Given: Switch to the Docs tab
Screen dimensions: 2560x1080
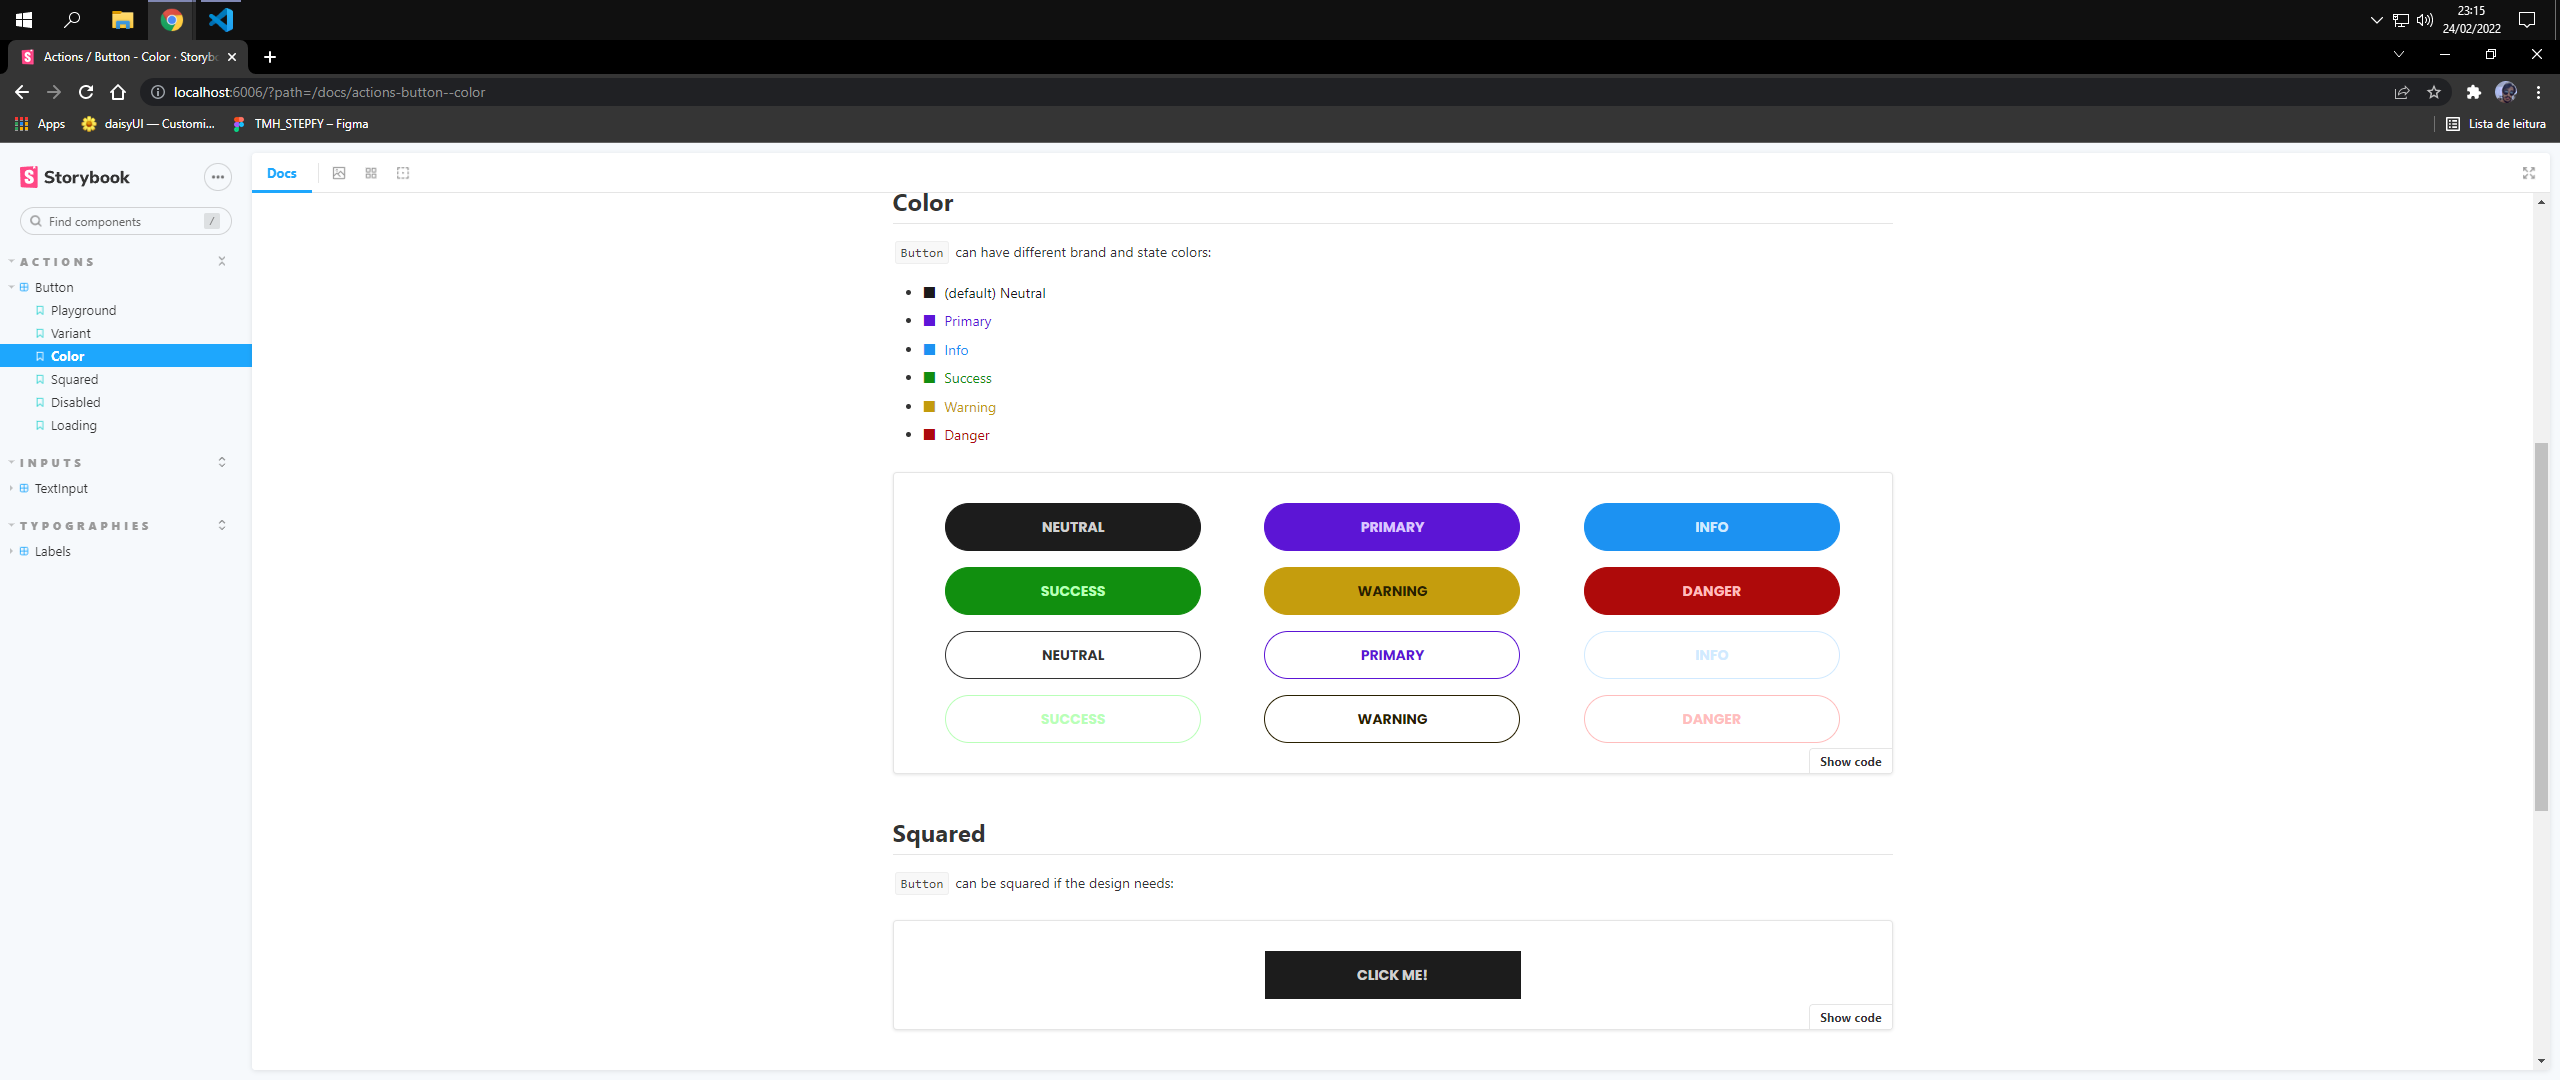Looking at the screenshot, I should tap(281, 173).
